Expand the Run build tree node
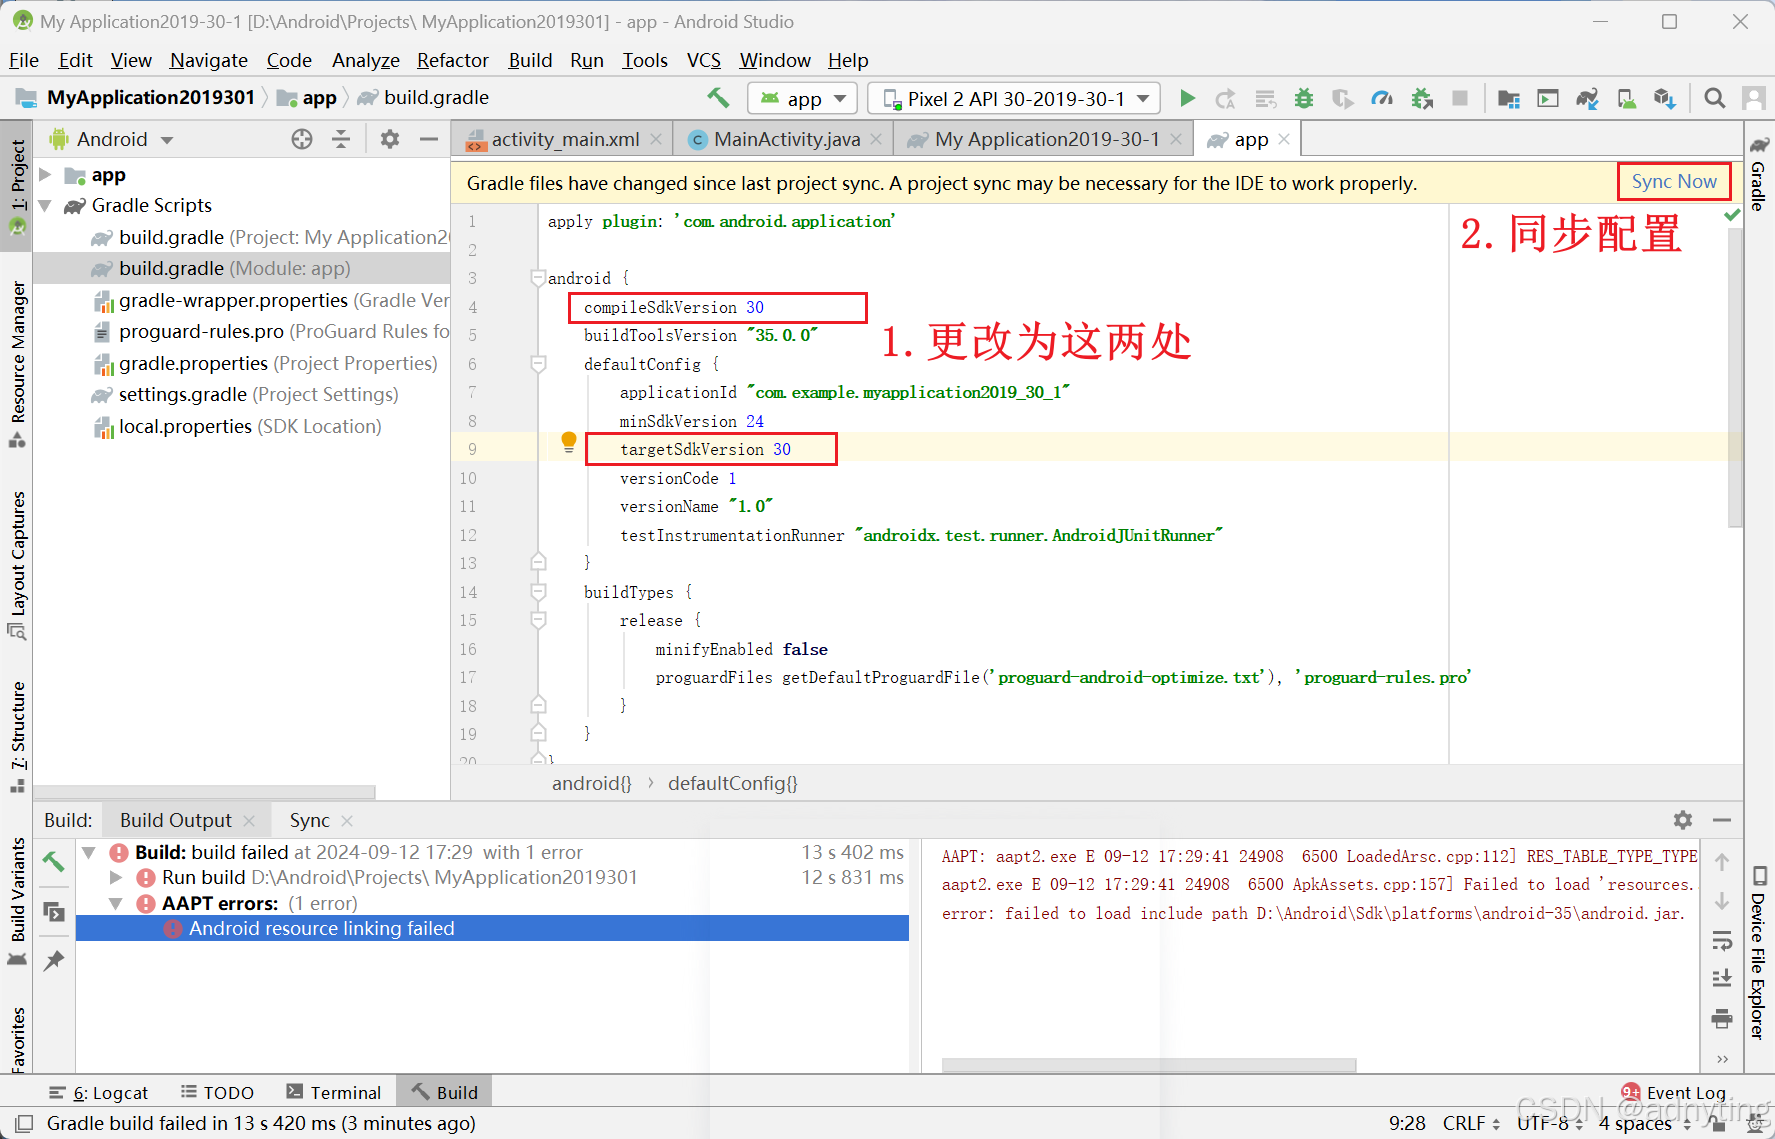Viewport: 1775px width, 1139px height. click(116, 877)
